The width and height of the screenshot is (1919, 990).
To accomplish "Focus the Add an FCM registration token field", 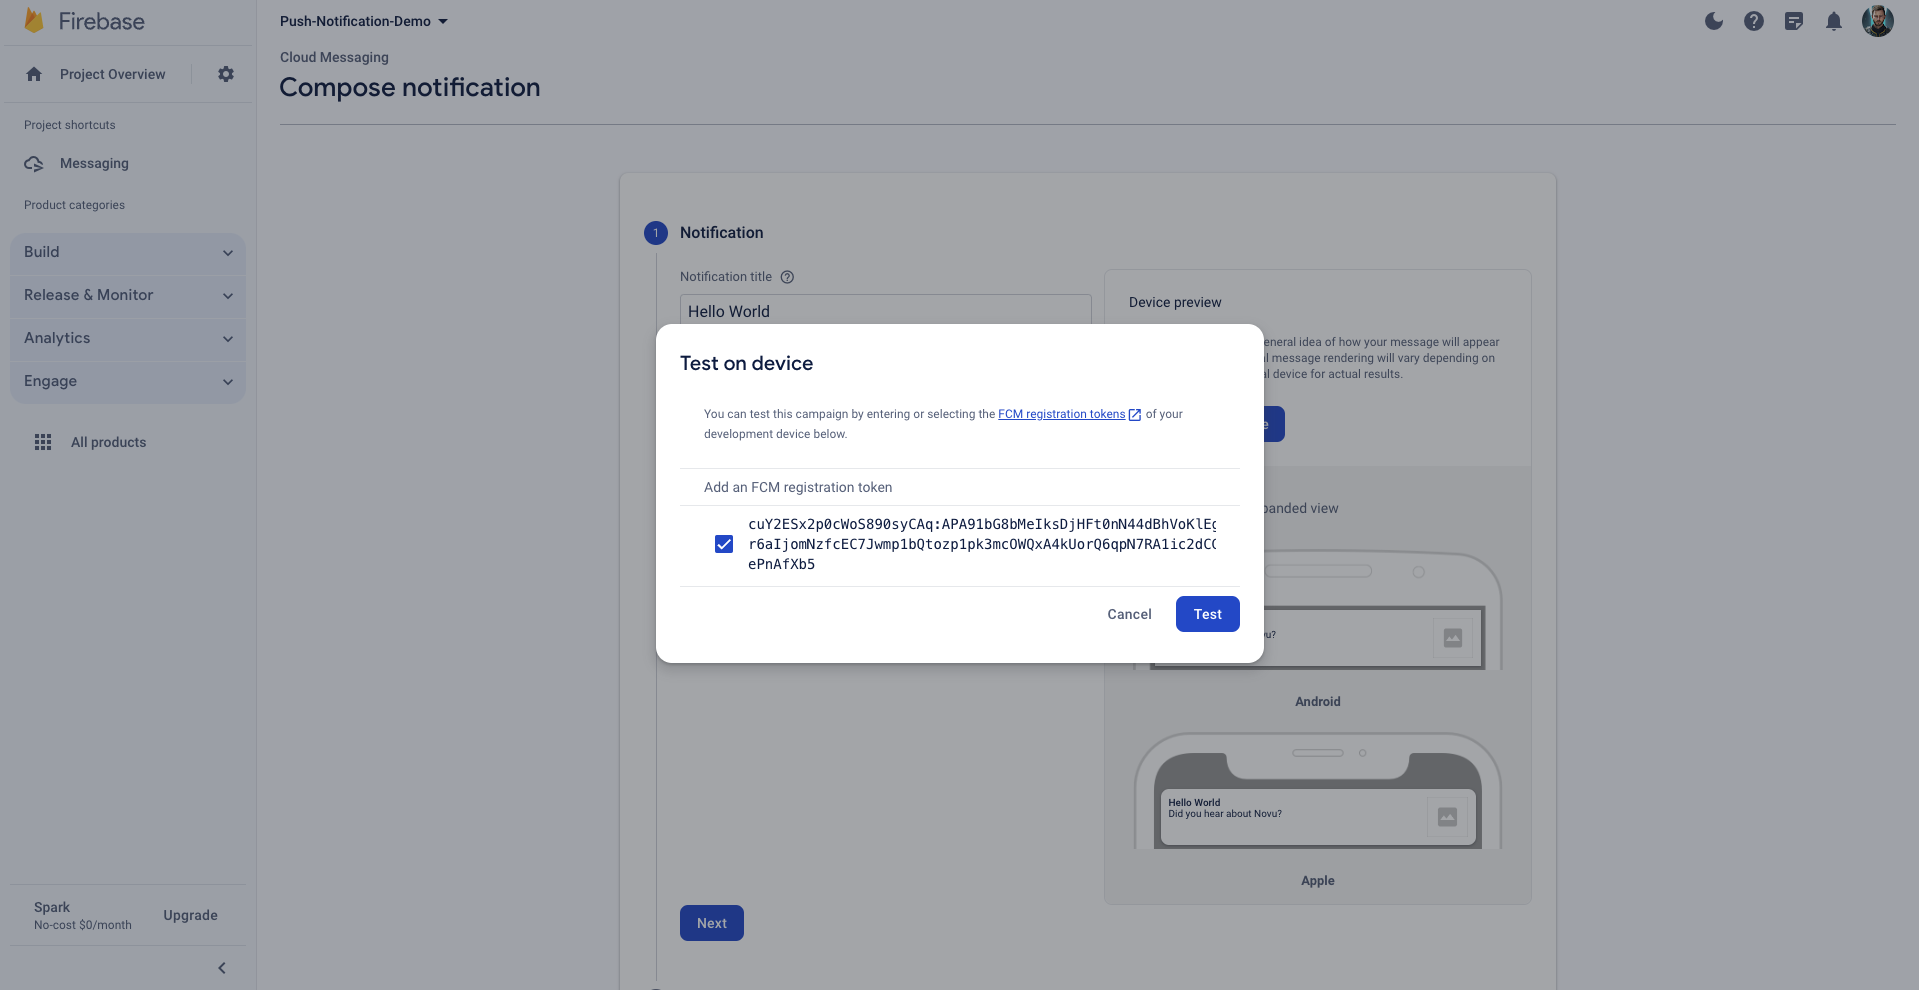I will pyautogui.click(x=960, y=487).
